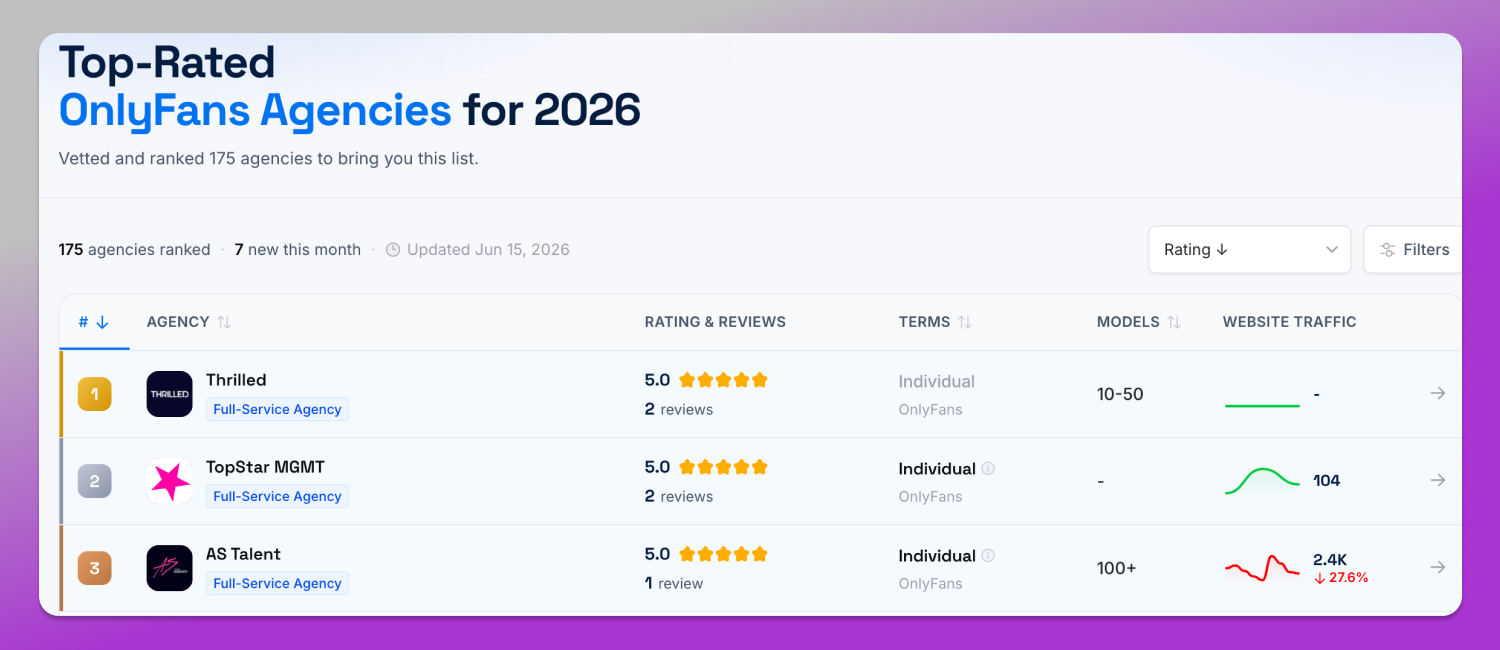The image size is (1500, 650).
Task: Click Thrilled's 2 reviews text
Action: pos(679,409)
